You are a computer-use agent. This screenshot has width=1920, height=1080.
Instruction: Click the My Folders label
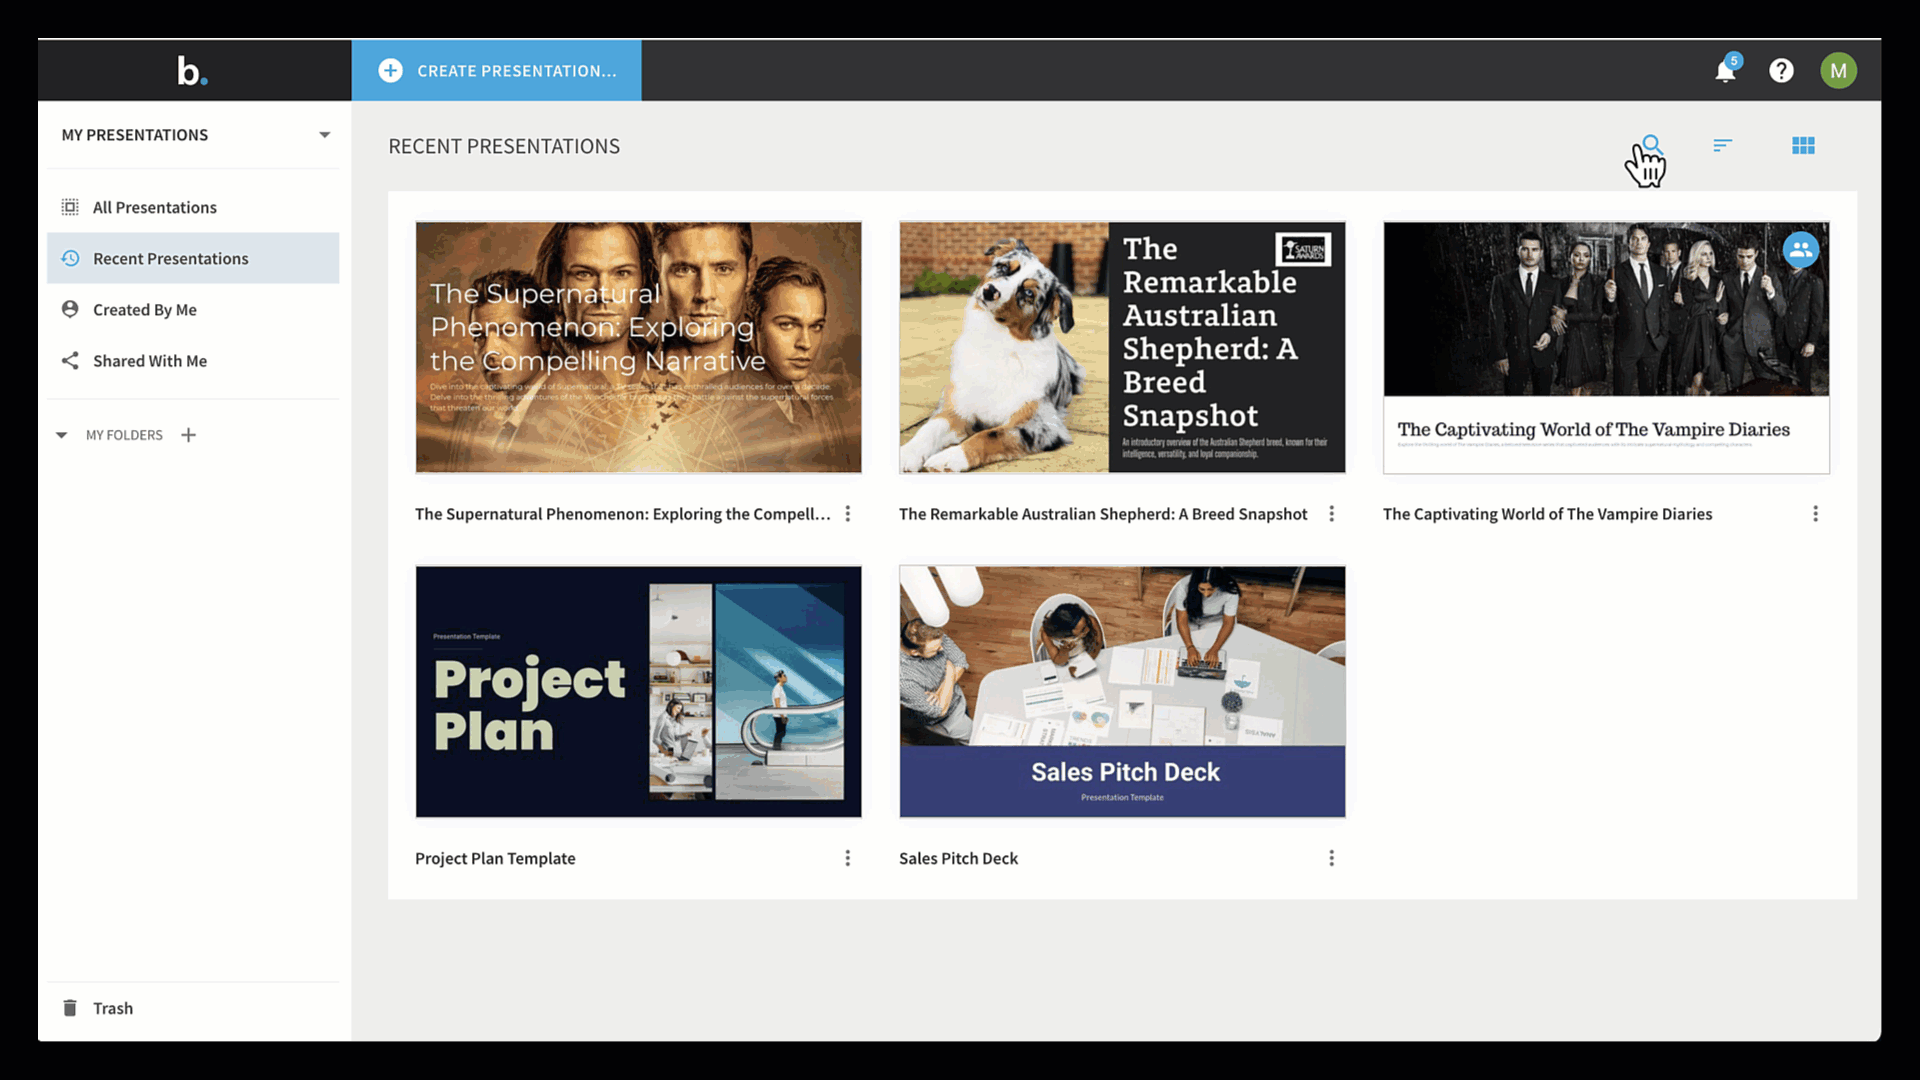124,435
